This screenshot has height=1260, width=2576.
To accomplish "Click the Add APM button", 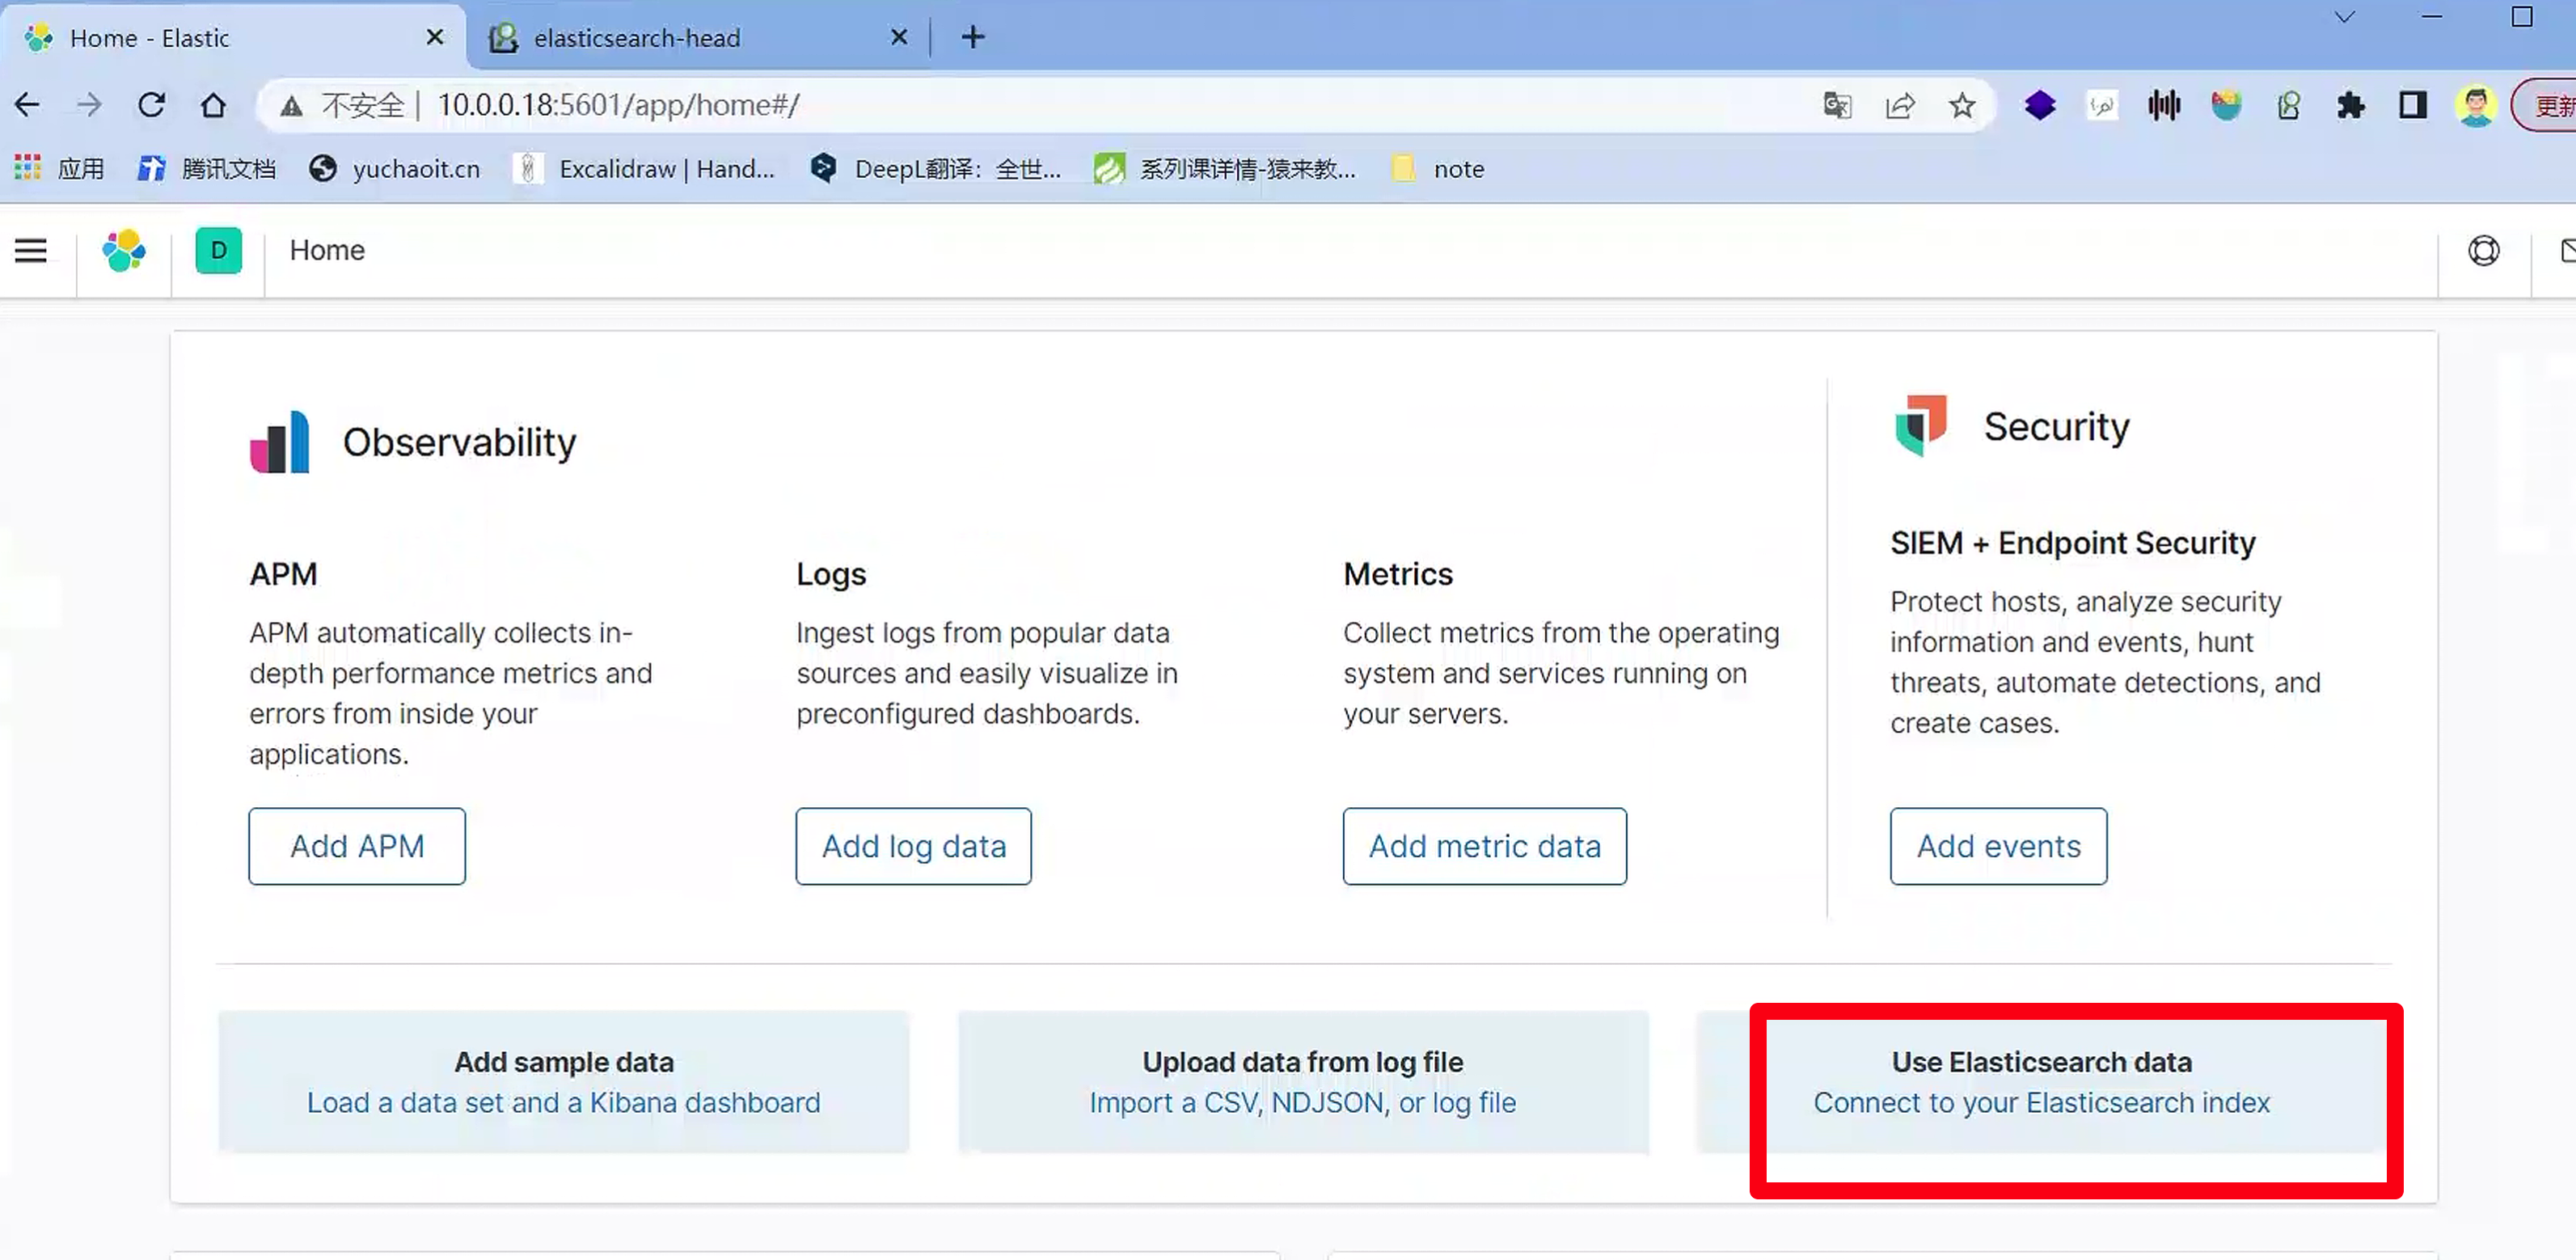I will tap(357, 846).
